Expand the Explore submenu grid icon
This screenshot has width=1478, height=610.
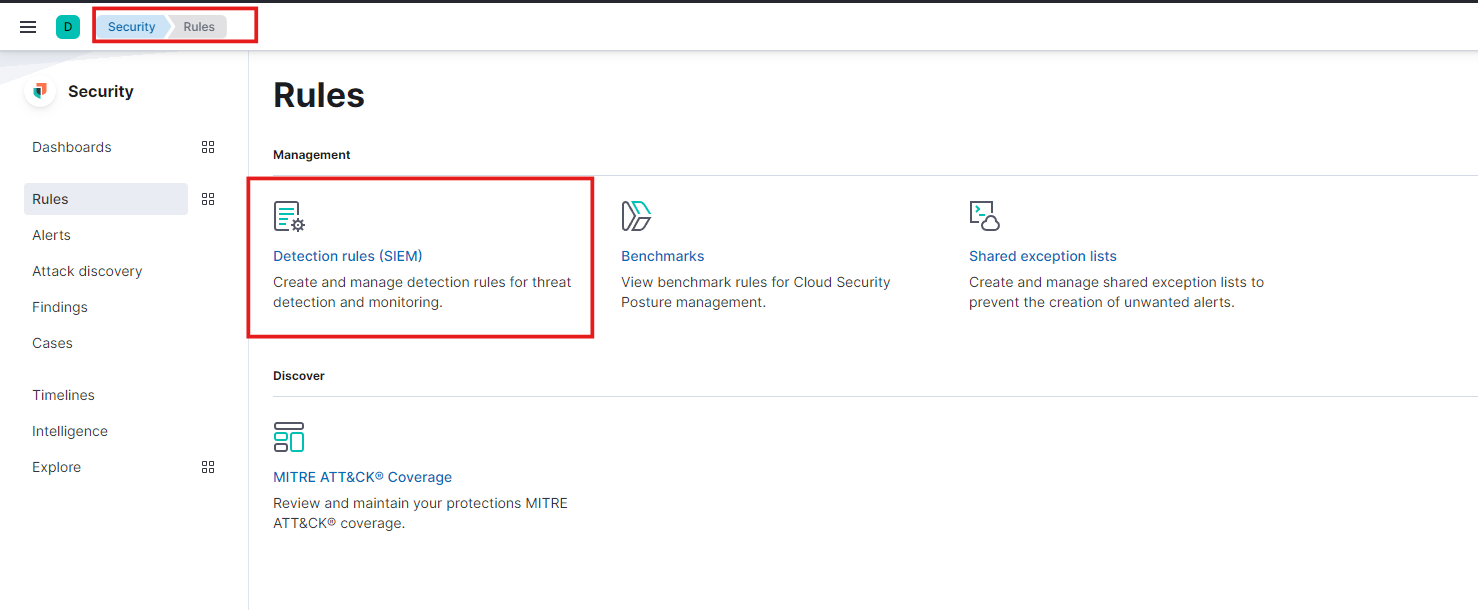point(208,467)
